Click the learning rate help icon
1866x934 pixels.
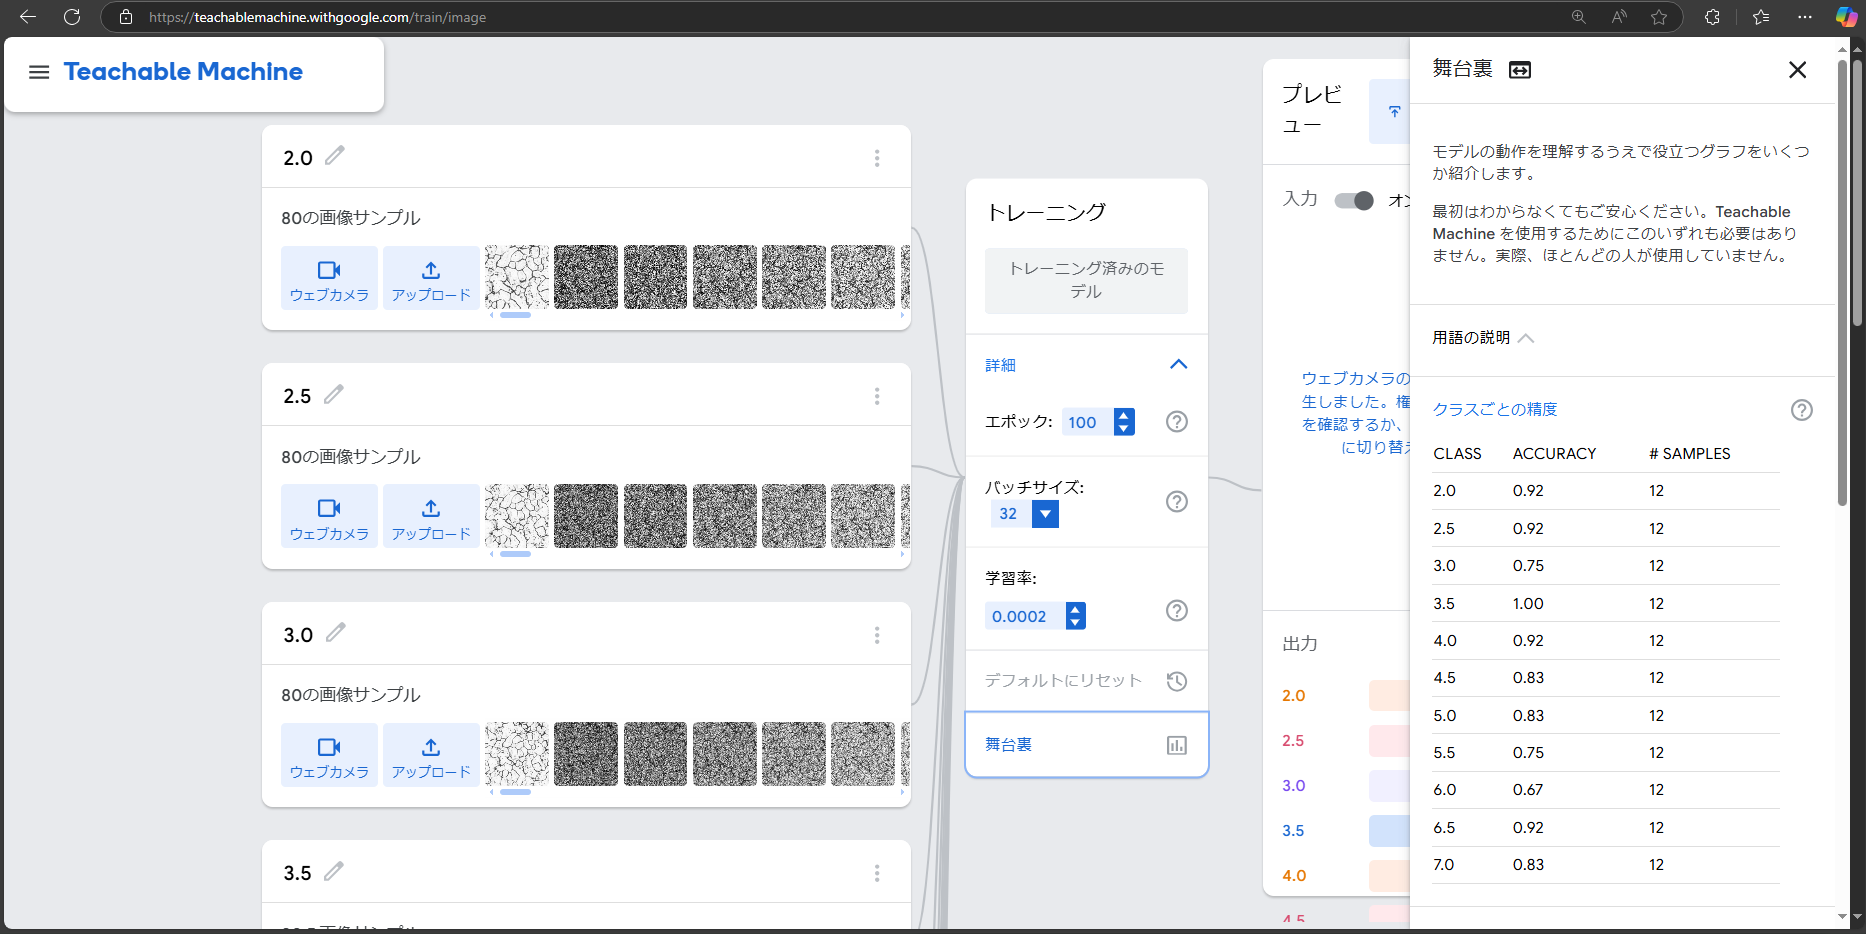point(1177,610)
